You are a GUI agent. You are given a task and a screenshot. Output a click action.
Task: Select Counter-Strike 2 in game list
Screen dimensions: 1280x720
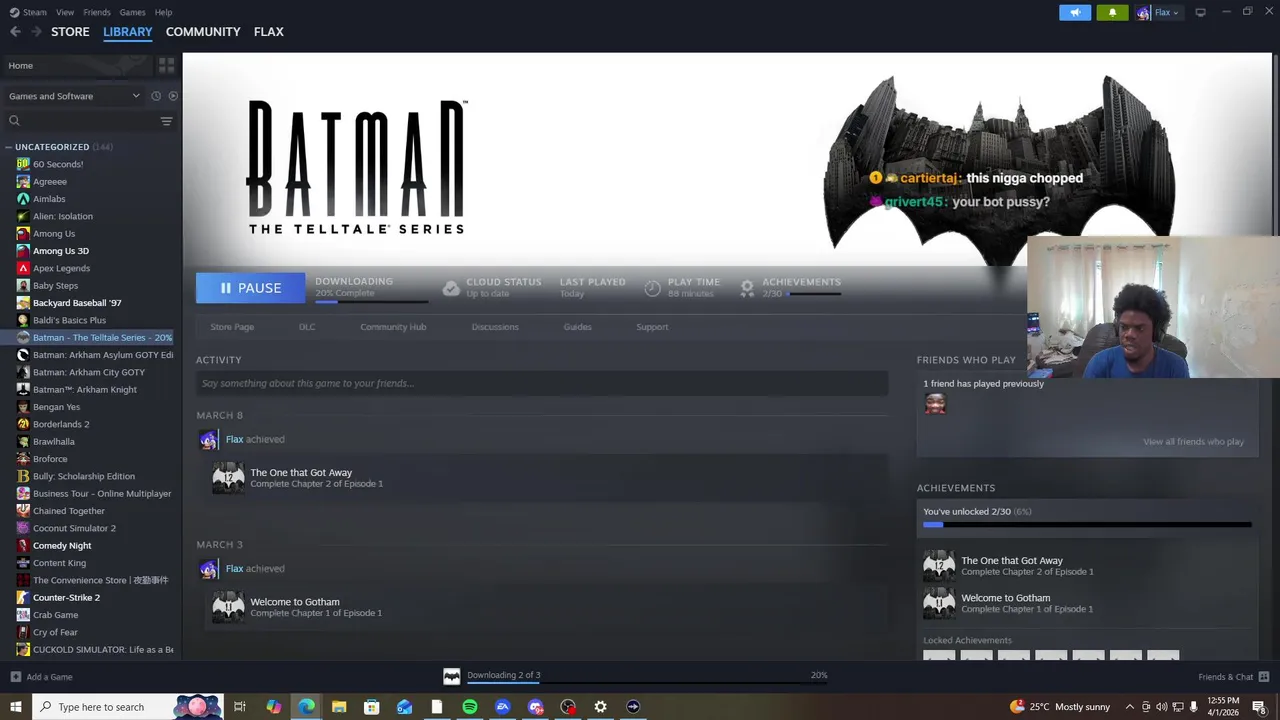[x=66, y=597]
